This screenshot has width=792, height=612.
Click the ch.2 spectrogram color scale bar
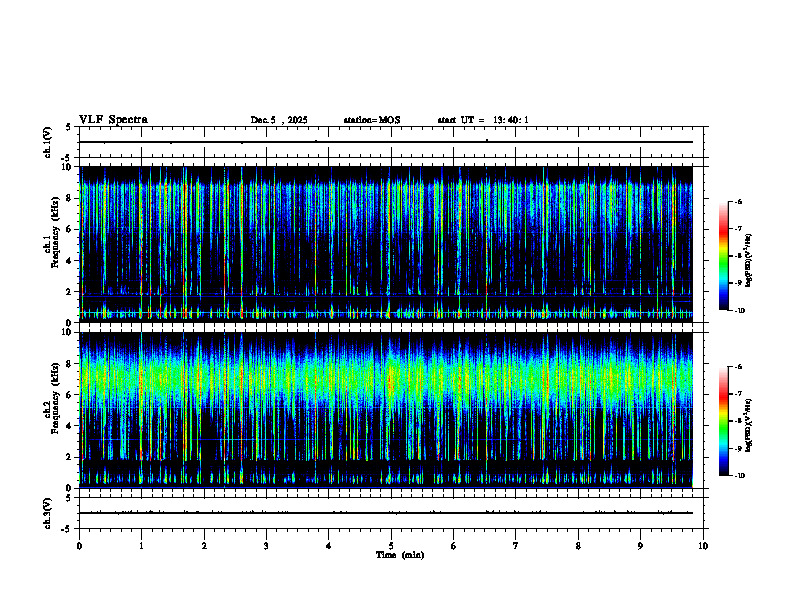pos(723,421)
